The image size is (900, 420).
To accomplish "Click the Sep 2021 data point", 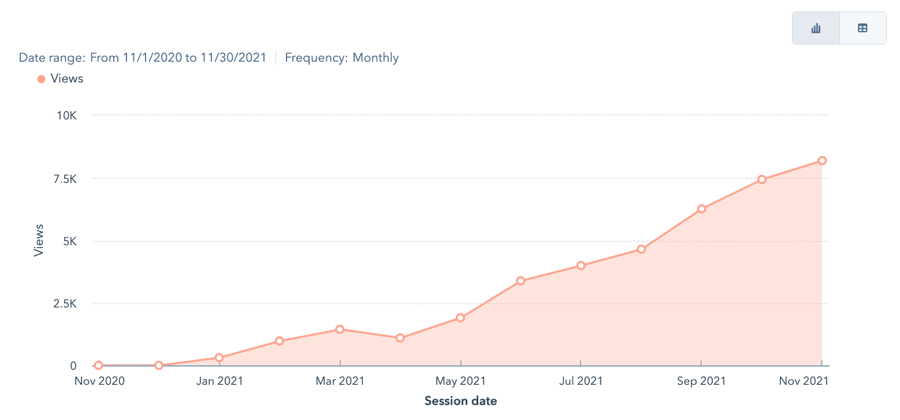I will coord(701,209).
